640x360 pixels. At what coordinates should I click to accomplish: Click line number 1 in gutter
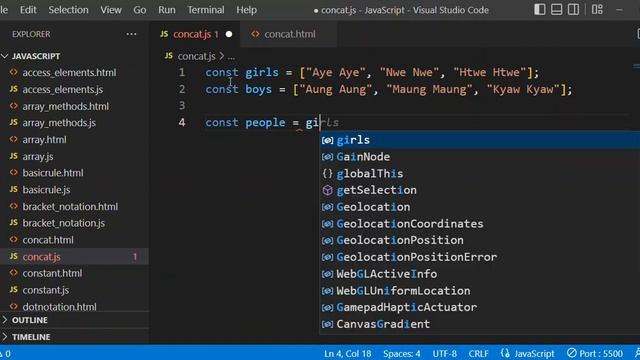click(182, 72)
